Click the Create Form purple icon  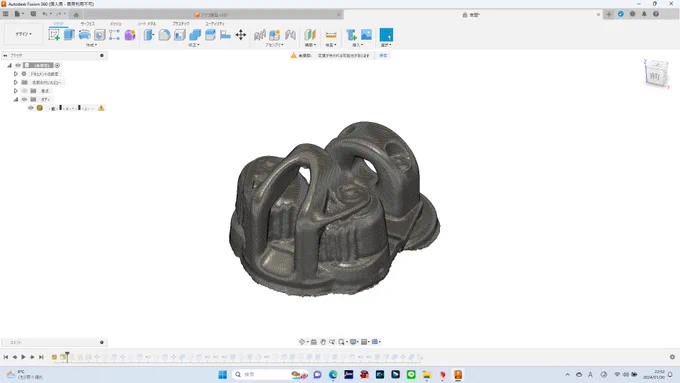tap(130, 35)
